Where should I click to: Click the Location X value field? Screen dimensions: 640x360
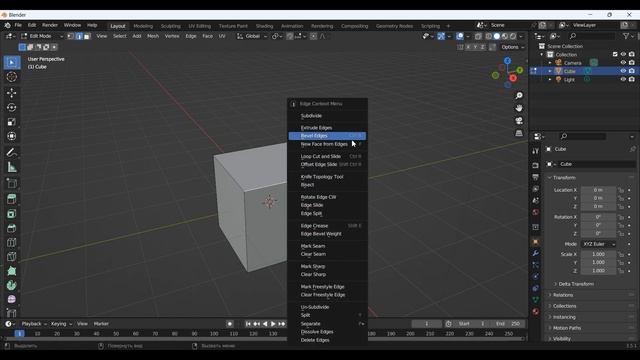coord(598,190)
